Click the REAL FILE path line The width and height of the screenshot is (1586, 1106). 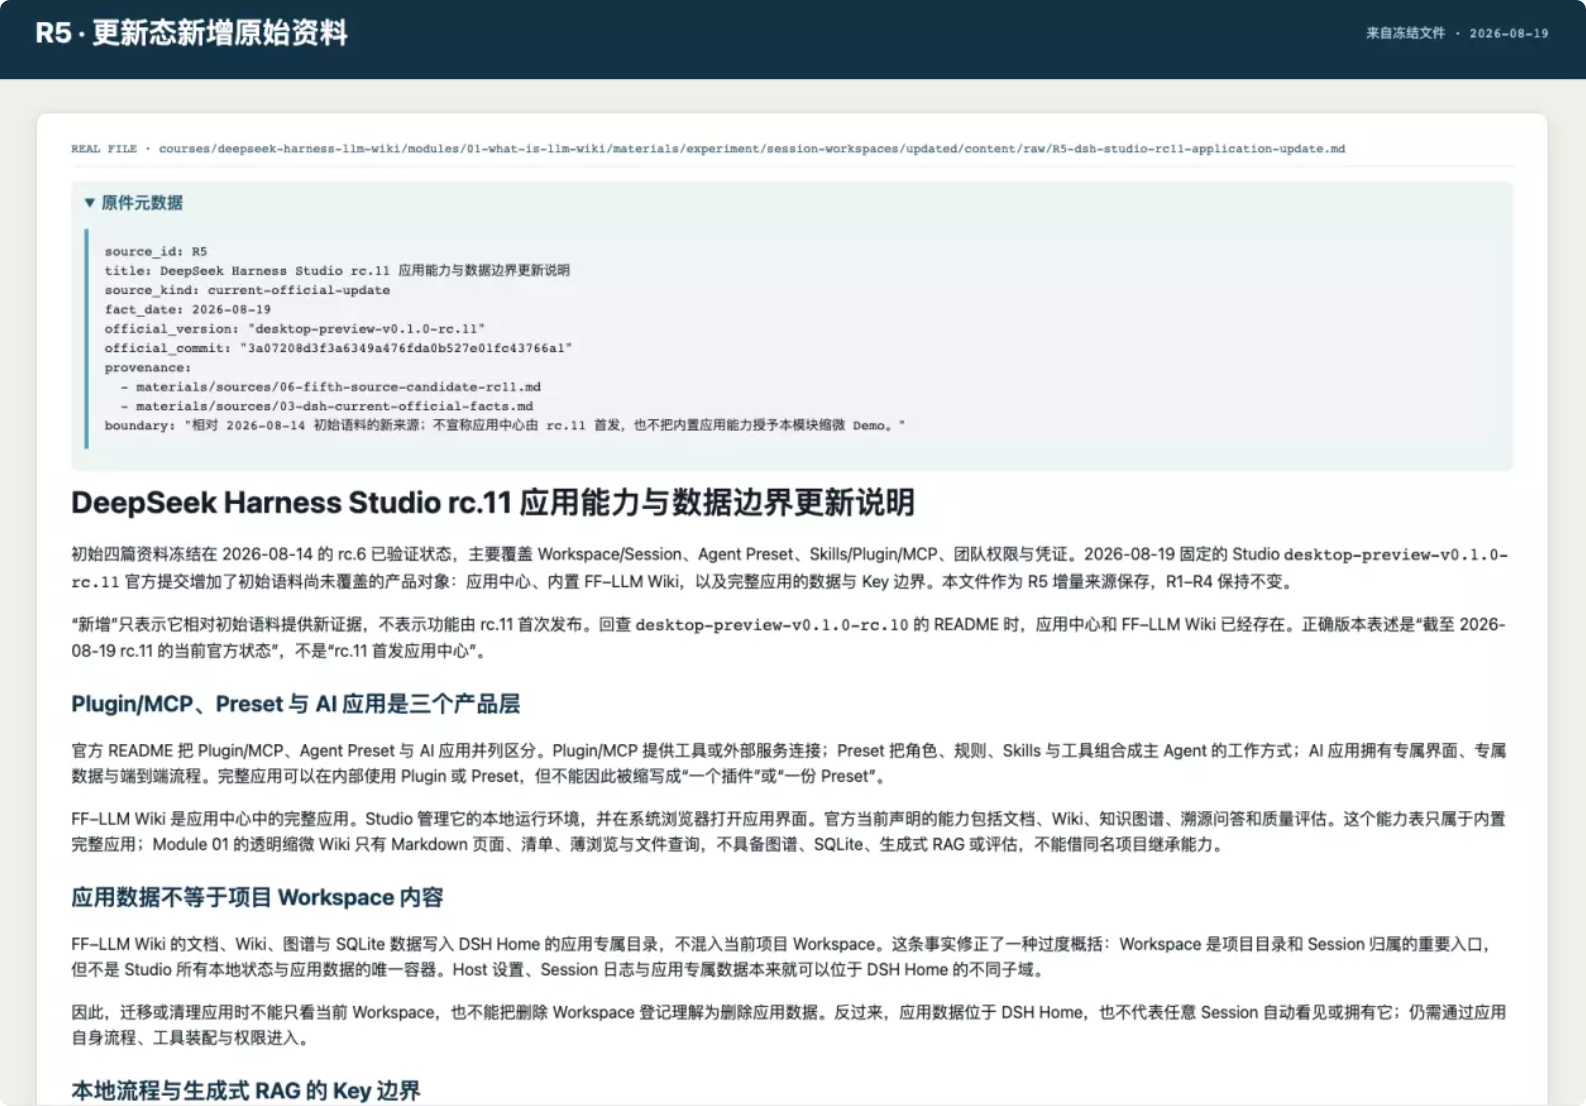(708, 149)
